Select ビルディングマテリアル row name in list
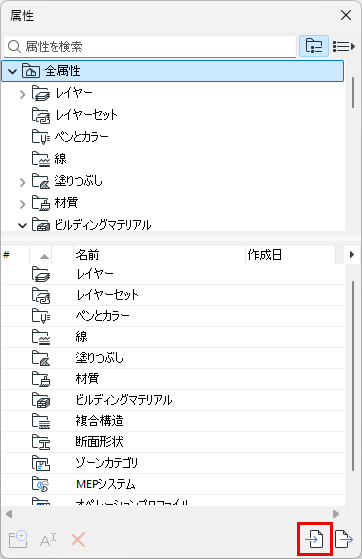 [124, 400]
